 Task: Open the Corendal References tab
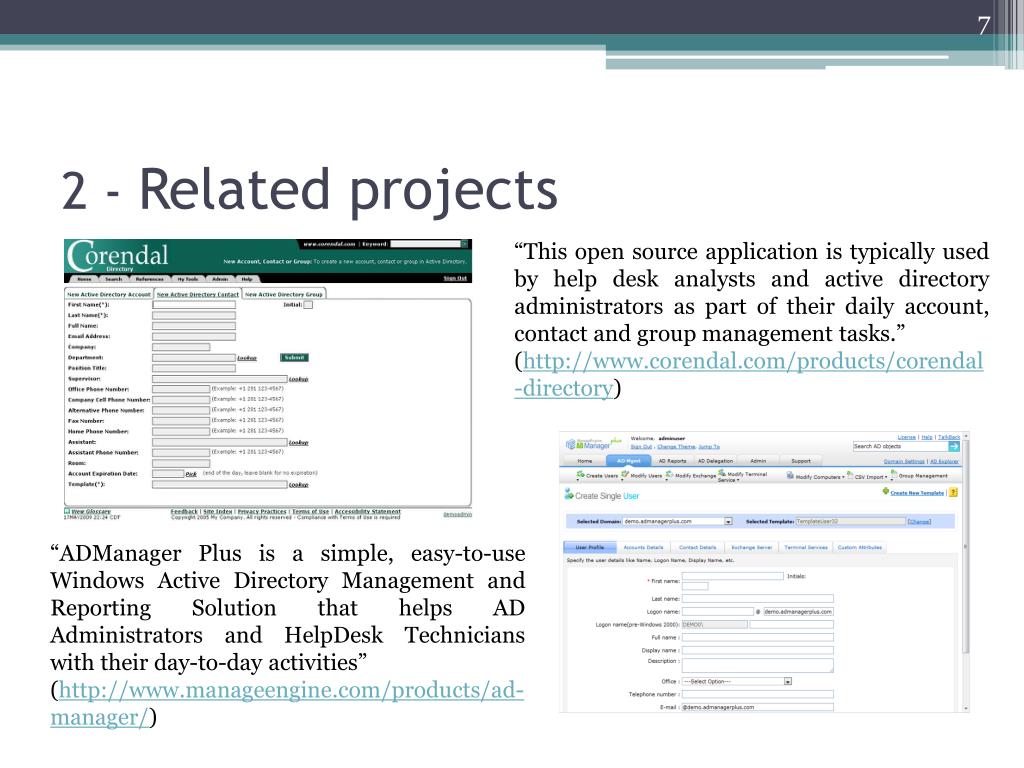tap(150, 279)
